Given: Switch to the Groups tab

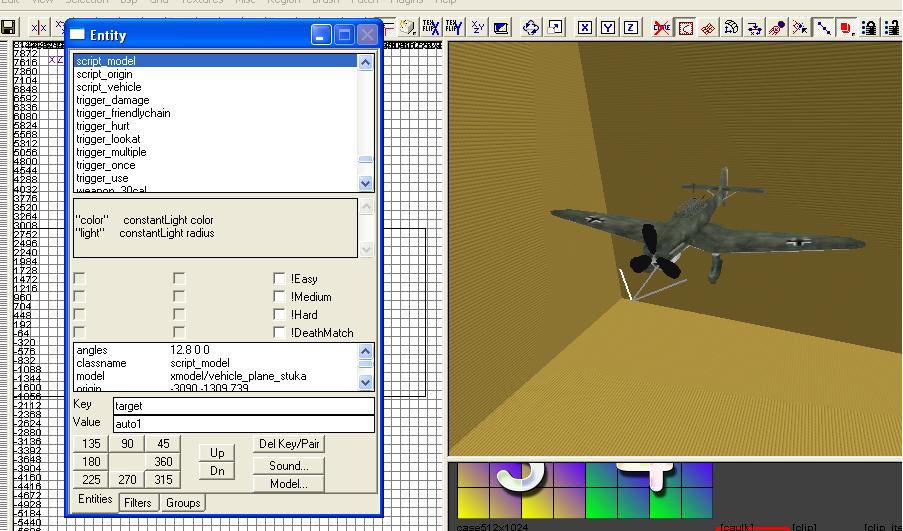Looking at the screenshot, I should point(183,503).
